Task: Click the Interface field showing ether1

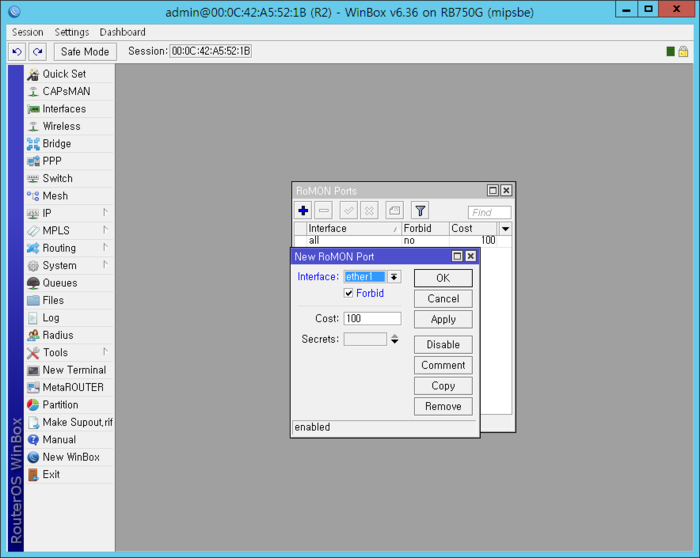Action: (x=365, y=277)
